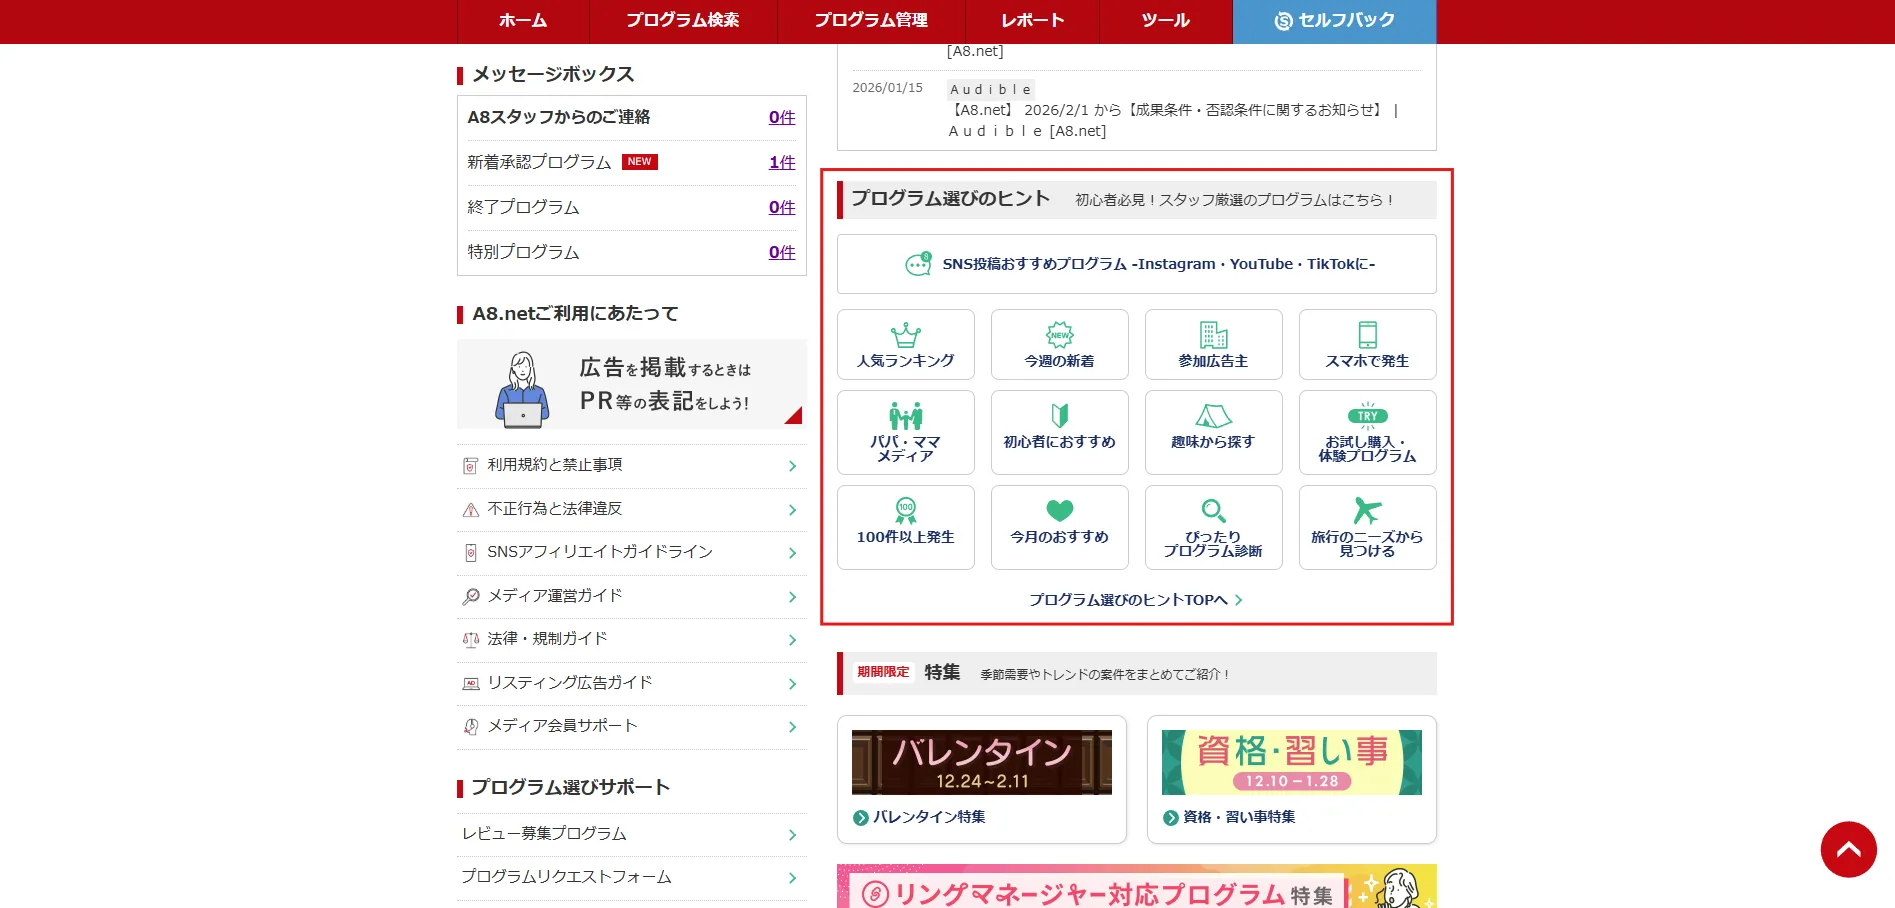Screen dimensions: 1895x908
Task: Click the バレンタイン特集 arrow bullet icon
Action: [860, 818]
